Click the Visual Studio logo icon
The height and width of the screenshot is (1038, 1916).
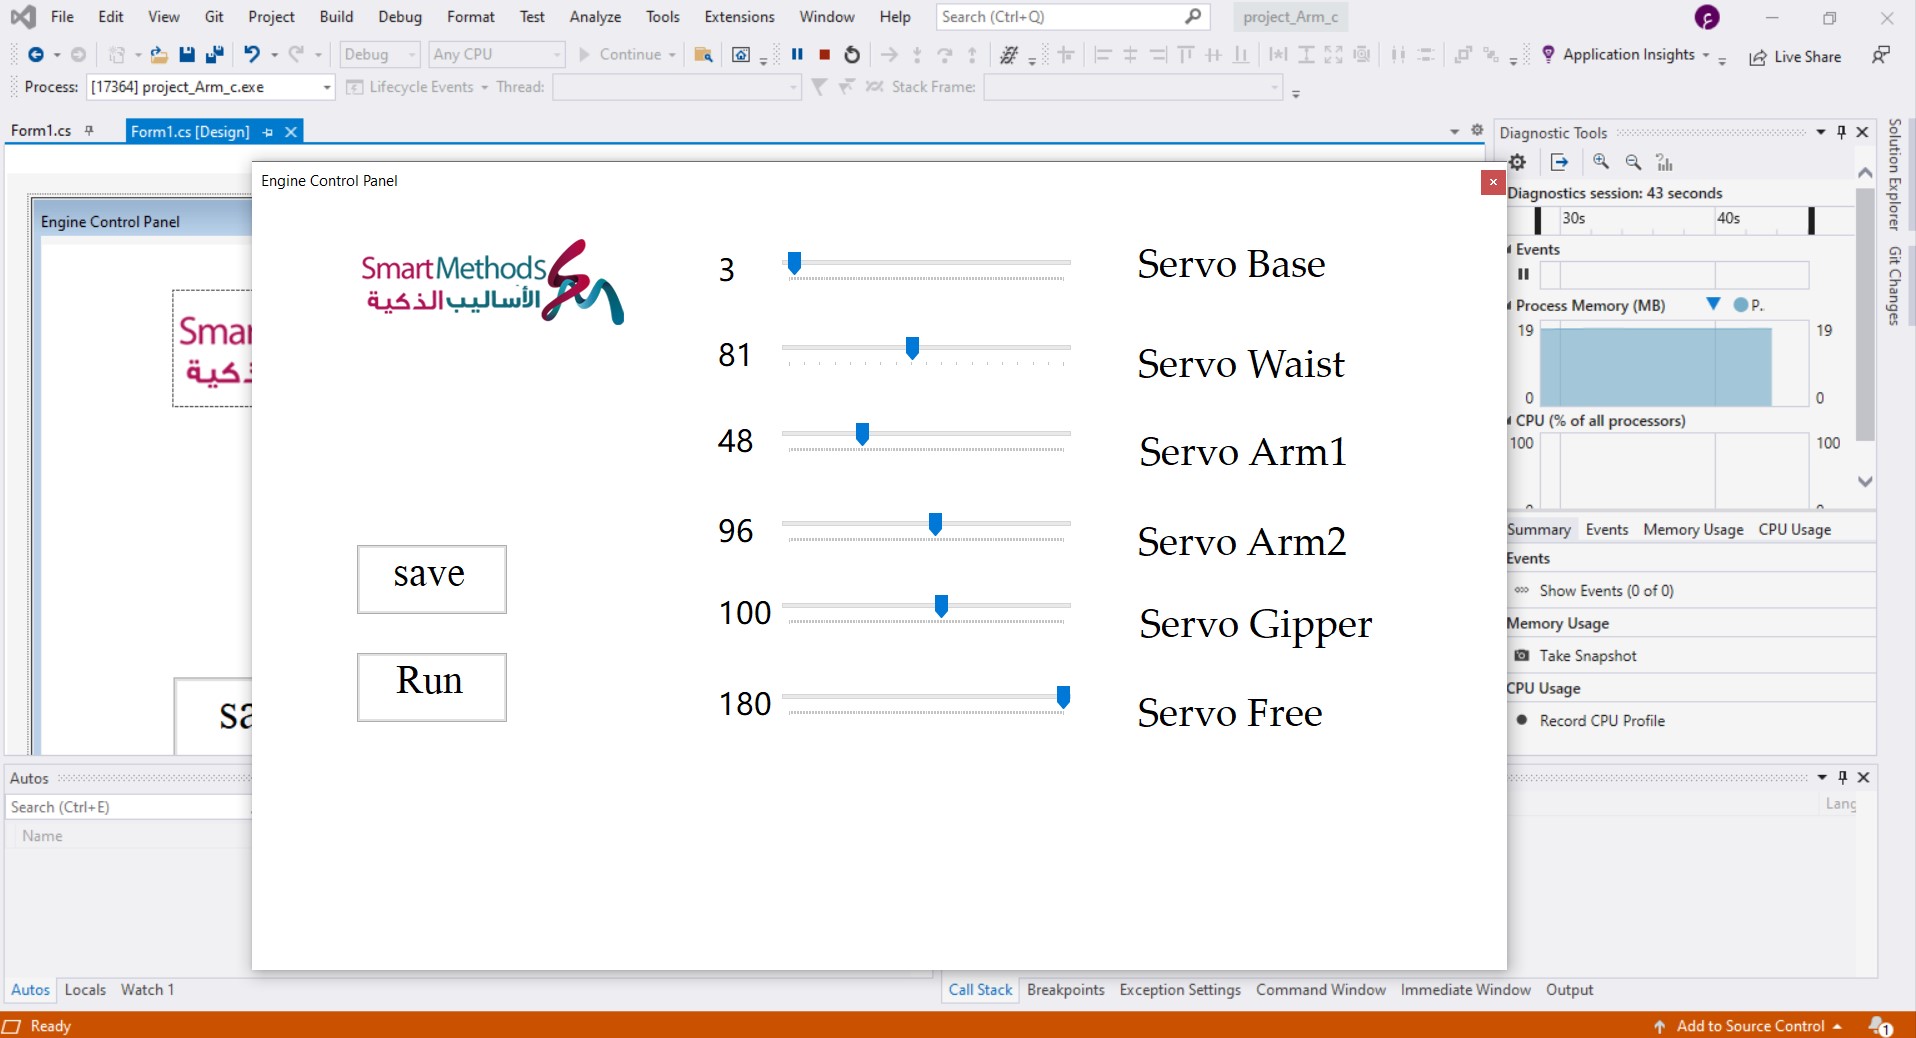click(23, 17)
